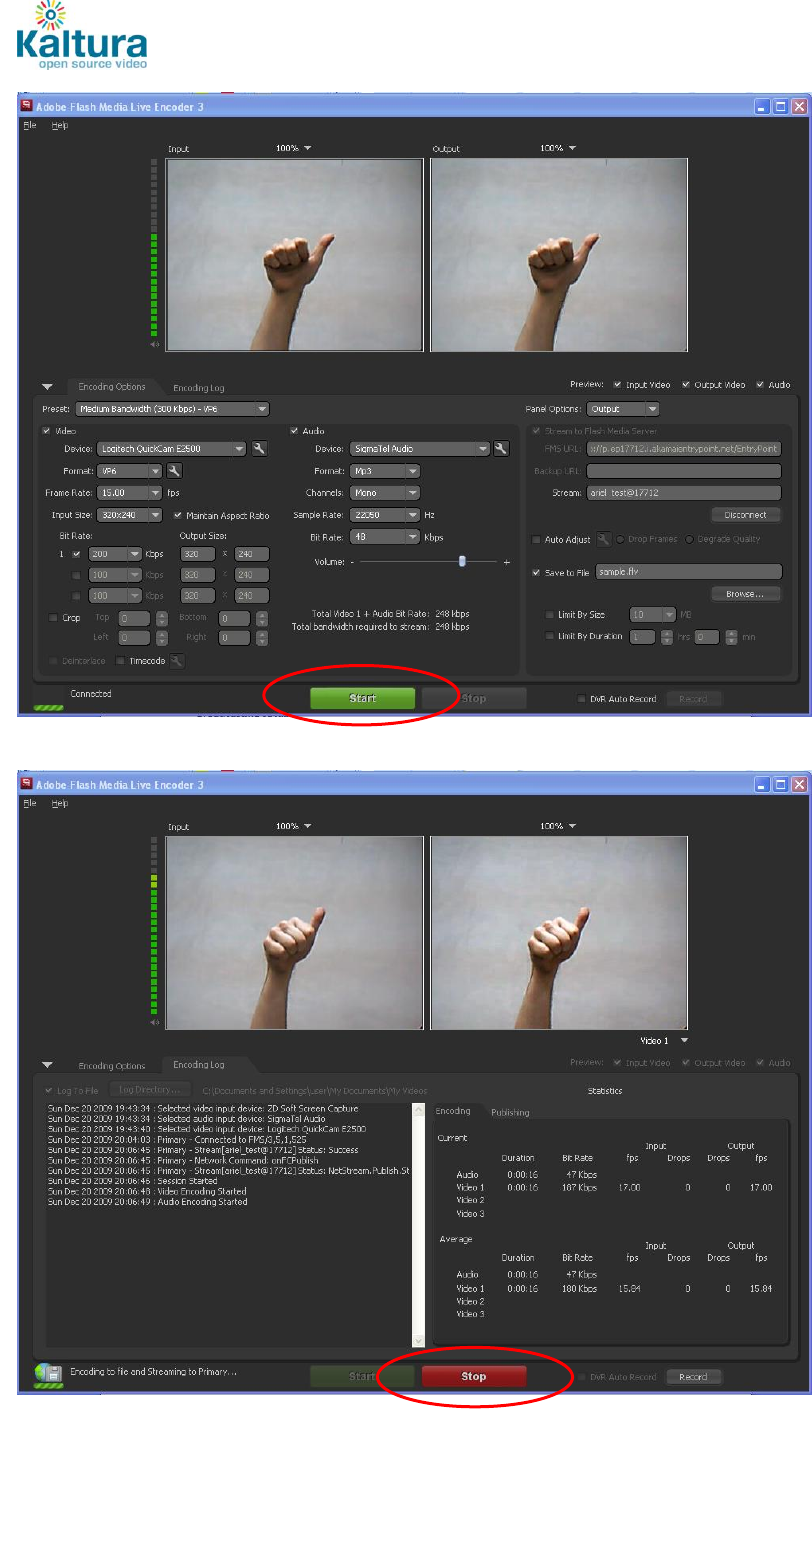The height and width of the screenshot is (1549, 812).
Task: Open the SigmaTel audio device settings wrench
Action: pos(501,449)
